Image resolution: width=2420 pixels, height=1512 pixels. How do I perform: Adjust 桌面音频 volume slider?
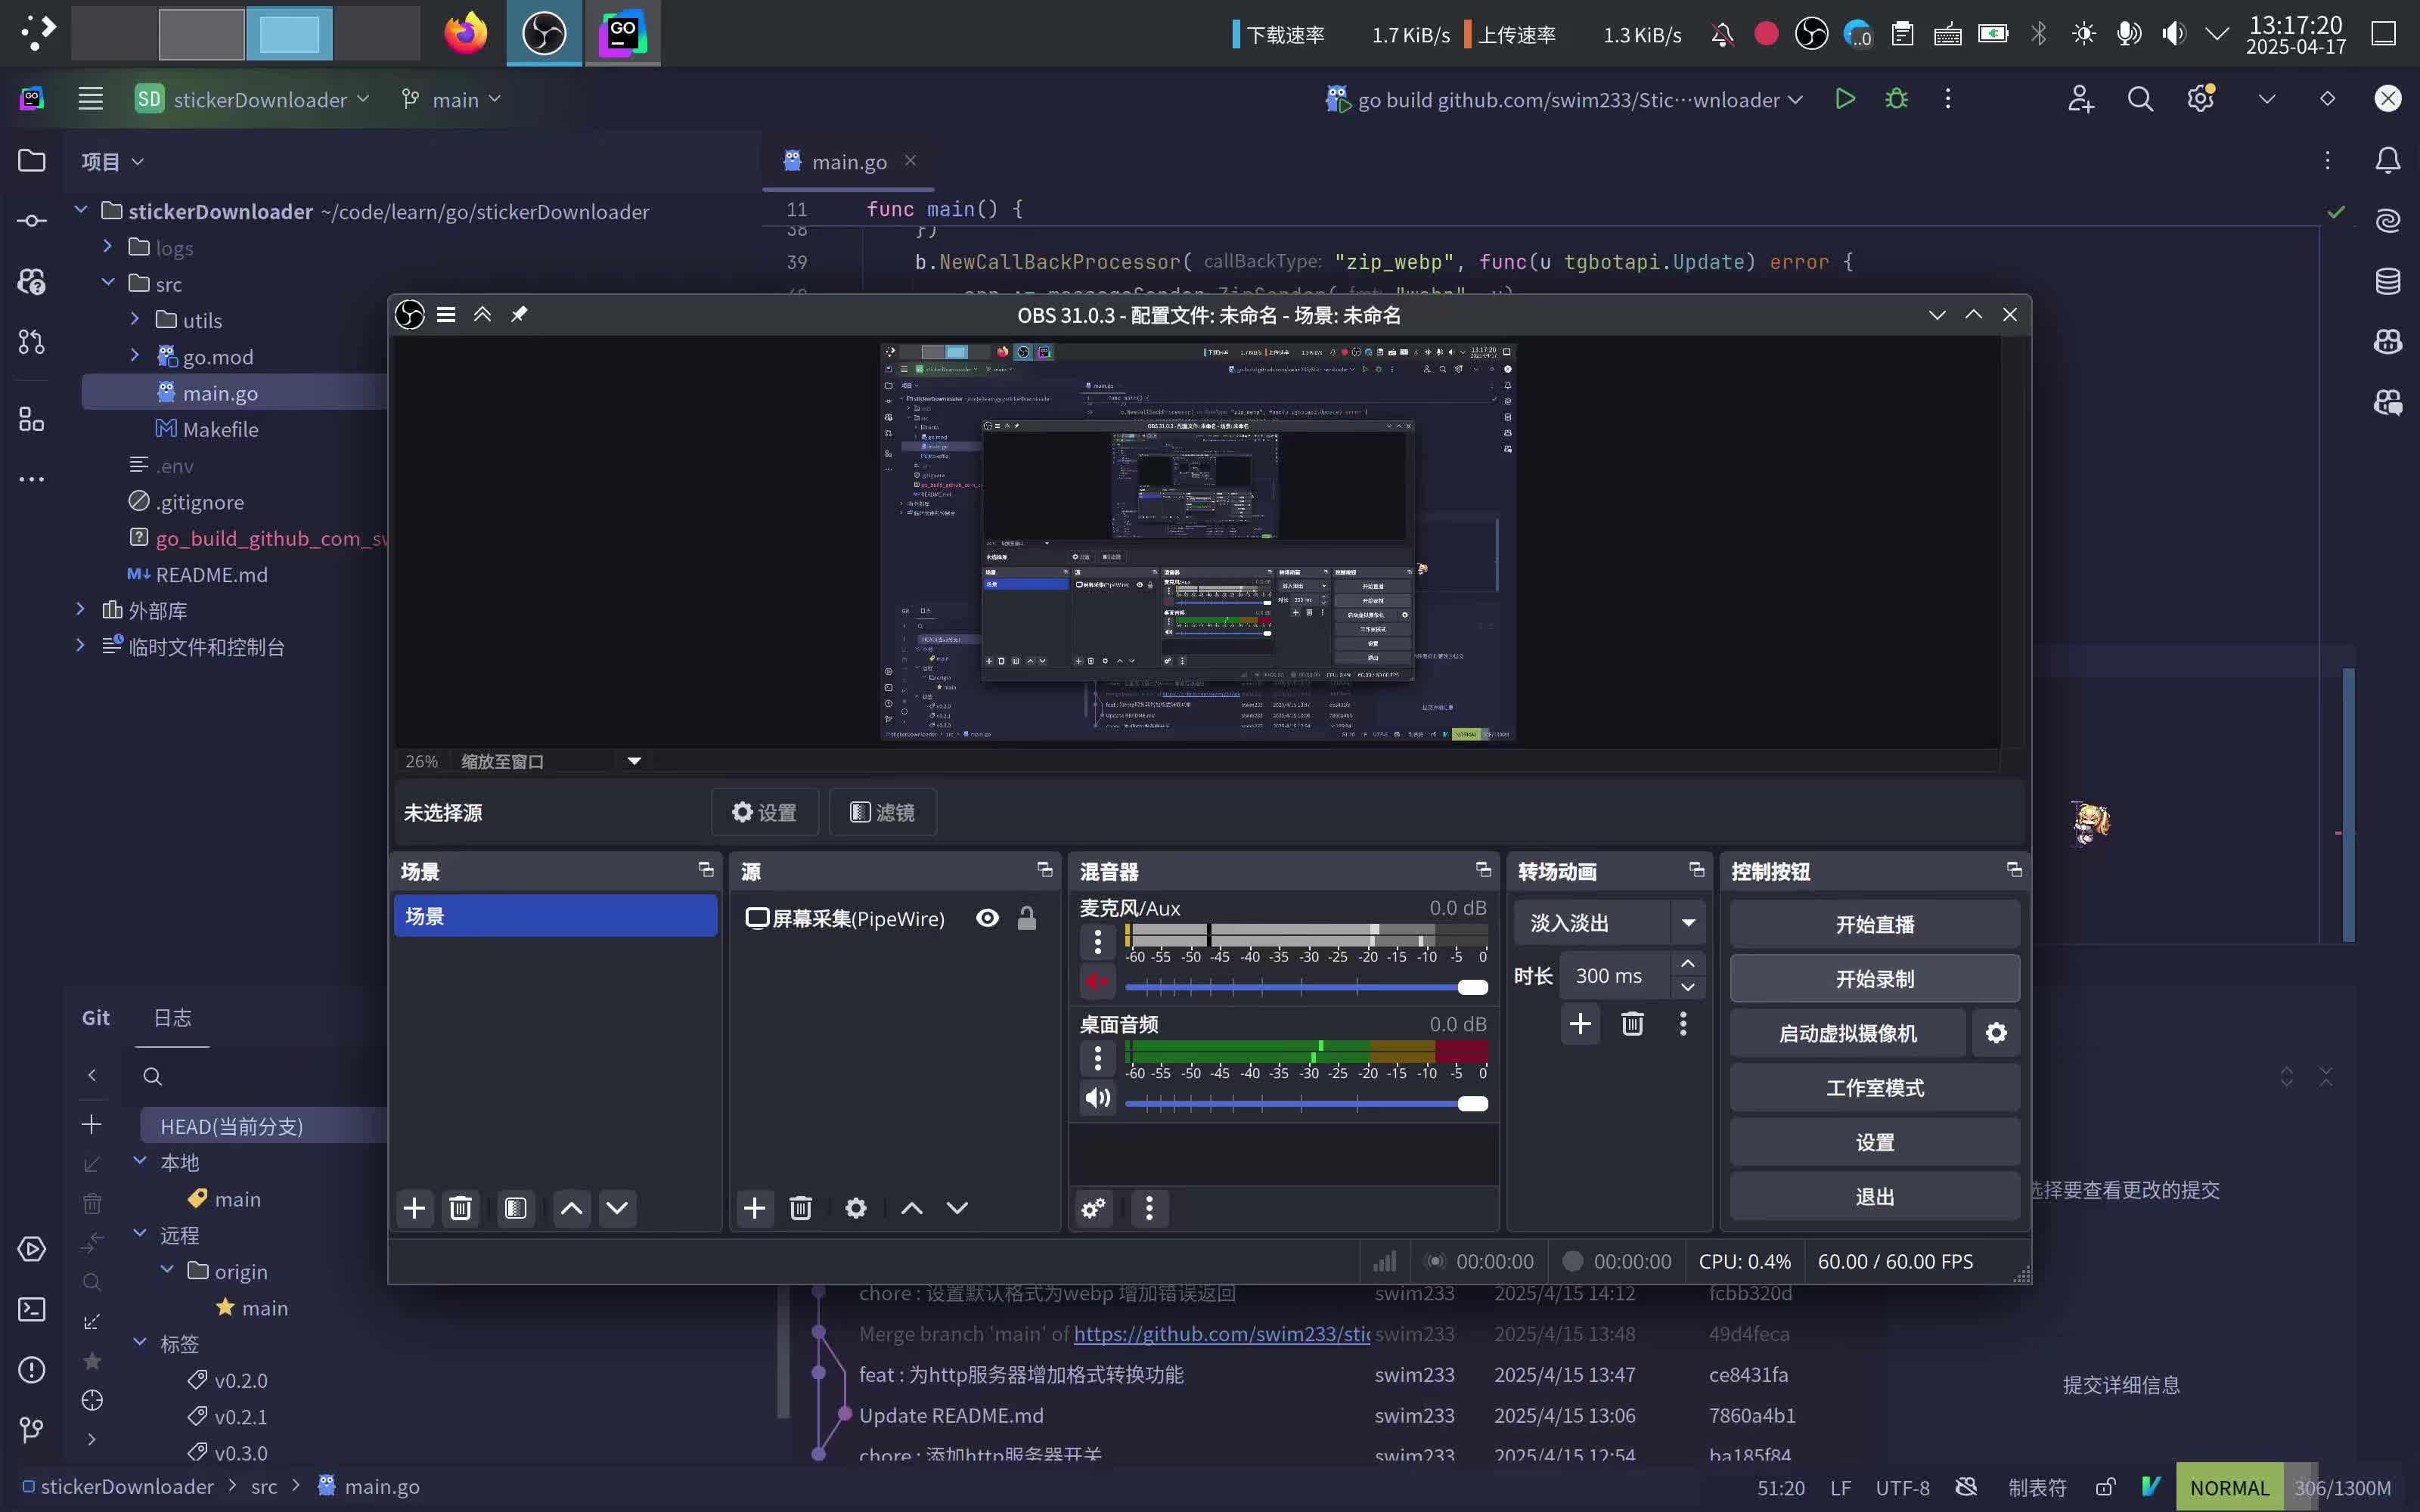click(x=1306, y=1103)
